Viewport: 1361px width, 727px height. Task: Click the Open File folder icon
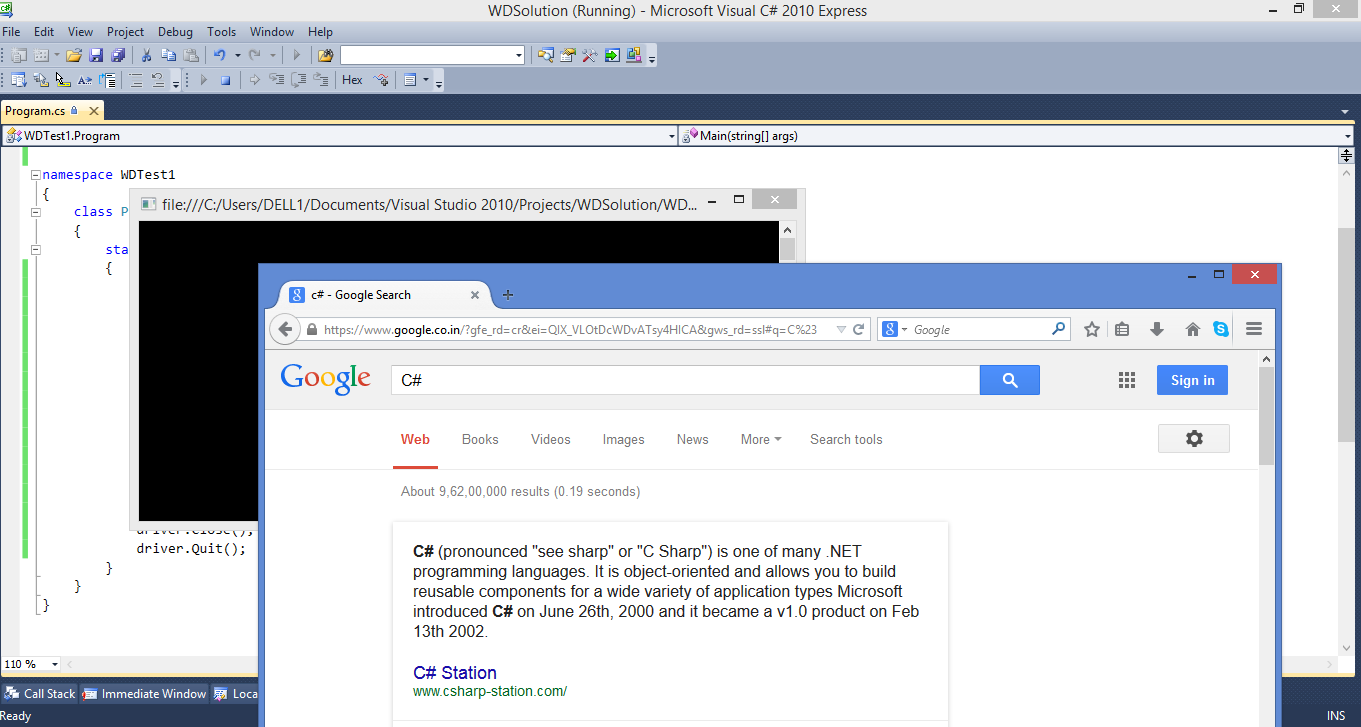pos(73,55)
